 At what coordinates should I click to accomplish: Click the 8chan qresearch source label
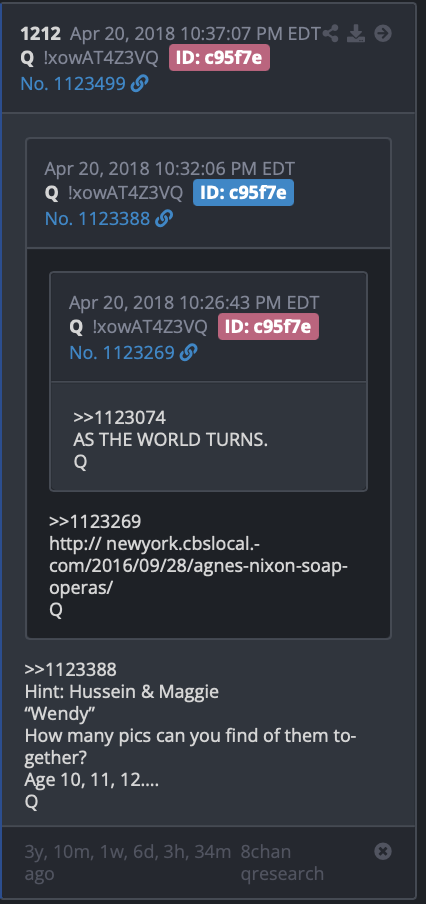pos(282,862)
